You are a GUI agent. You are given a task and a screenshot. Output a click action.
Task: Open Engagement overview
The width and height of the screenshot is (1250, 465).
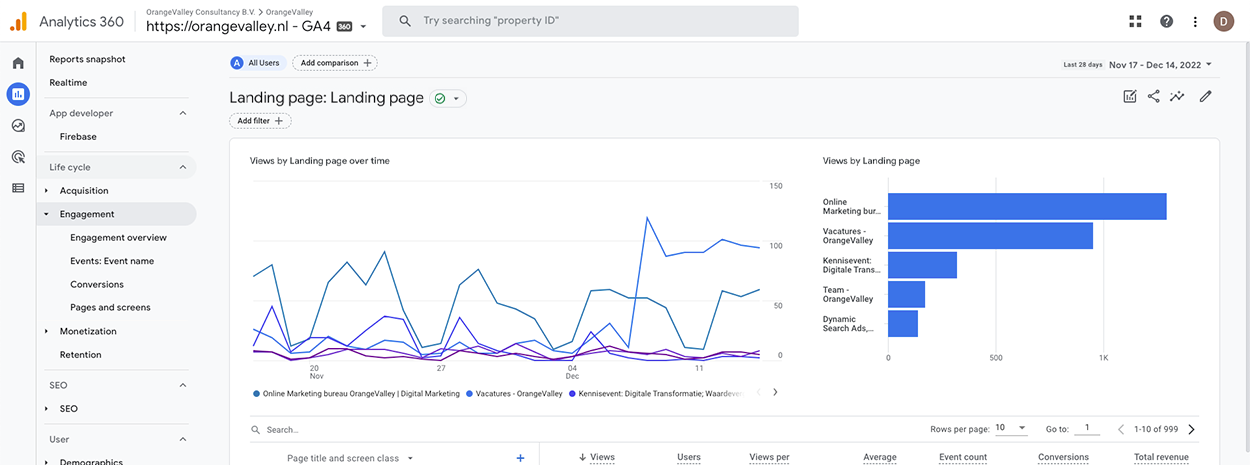118,237
